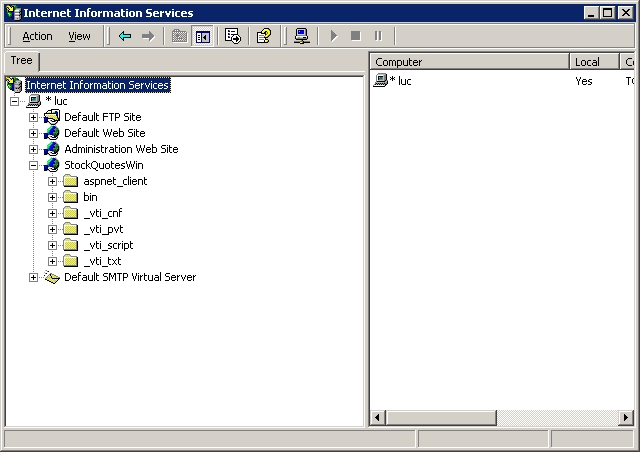640x452 pixels.
Task: Select the bin folder label
Action: (90, 197)
